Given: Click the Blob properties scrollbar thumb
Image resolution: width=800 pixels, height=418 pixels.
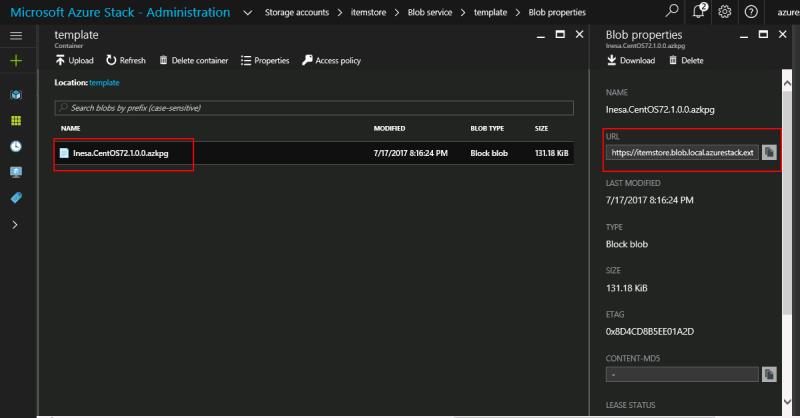Looking at the screenshot, I should tap(787, 202).
